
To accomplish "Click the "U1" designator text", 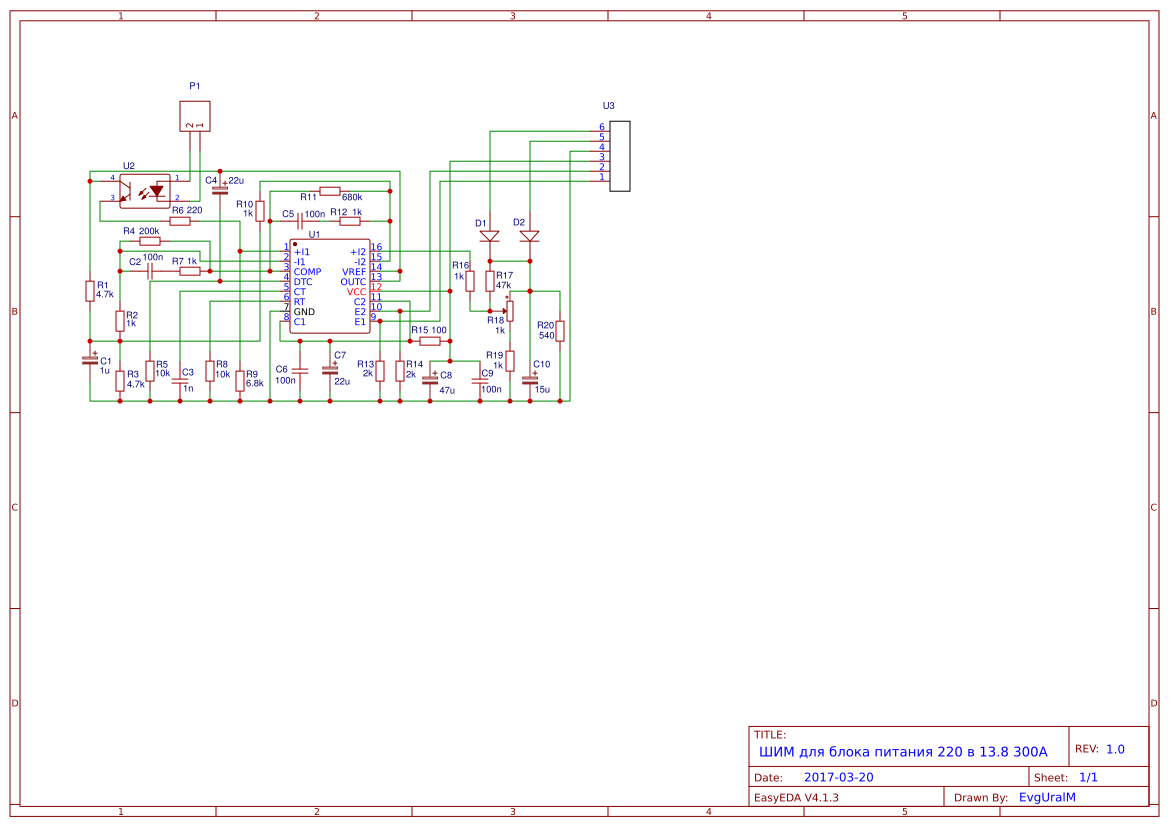I will tap(315, 234).
